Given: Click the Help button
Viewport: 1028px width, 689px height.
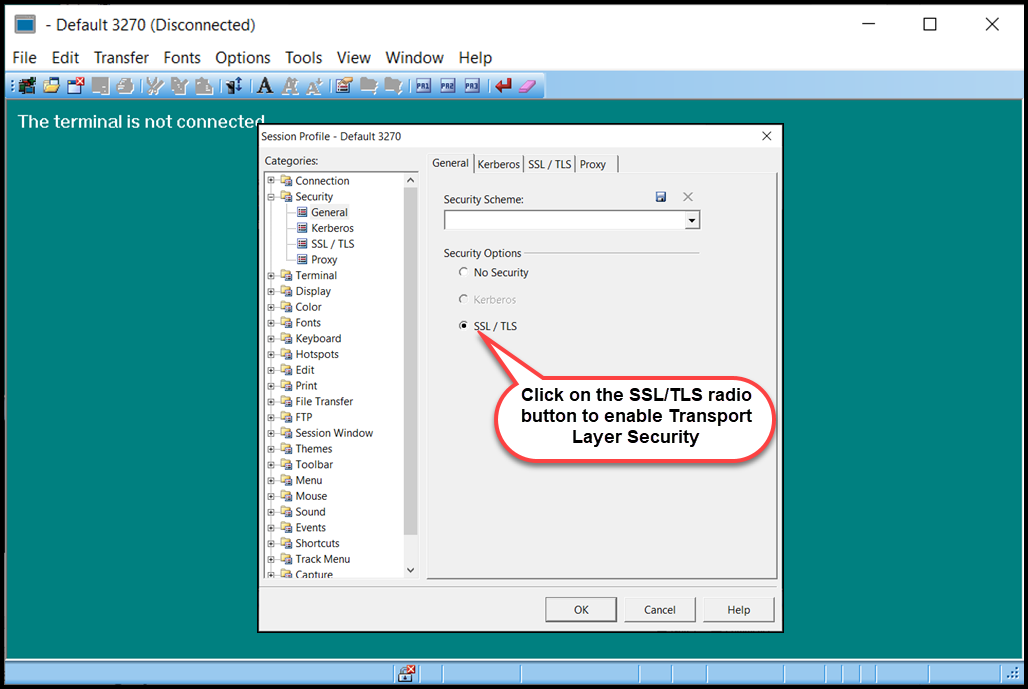Looking at the screenshot, I should click(738, 609).
